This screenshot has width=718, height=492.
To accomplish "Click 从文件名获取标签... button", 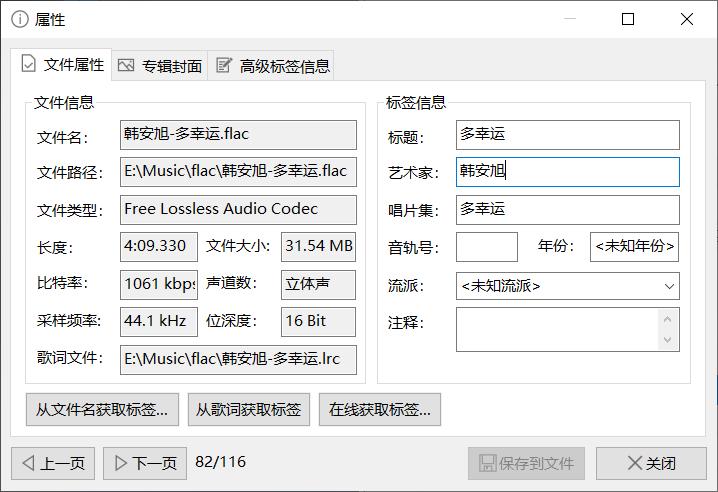I will (x=102, y=409).
